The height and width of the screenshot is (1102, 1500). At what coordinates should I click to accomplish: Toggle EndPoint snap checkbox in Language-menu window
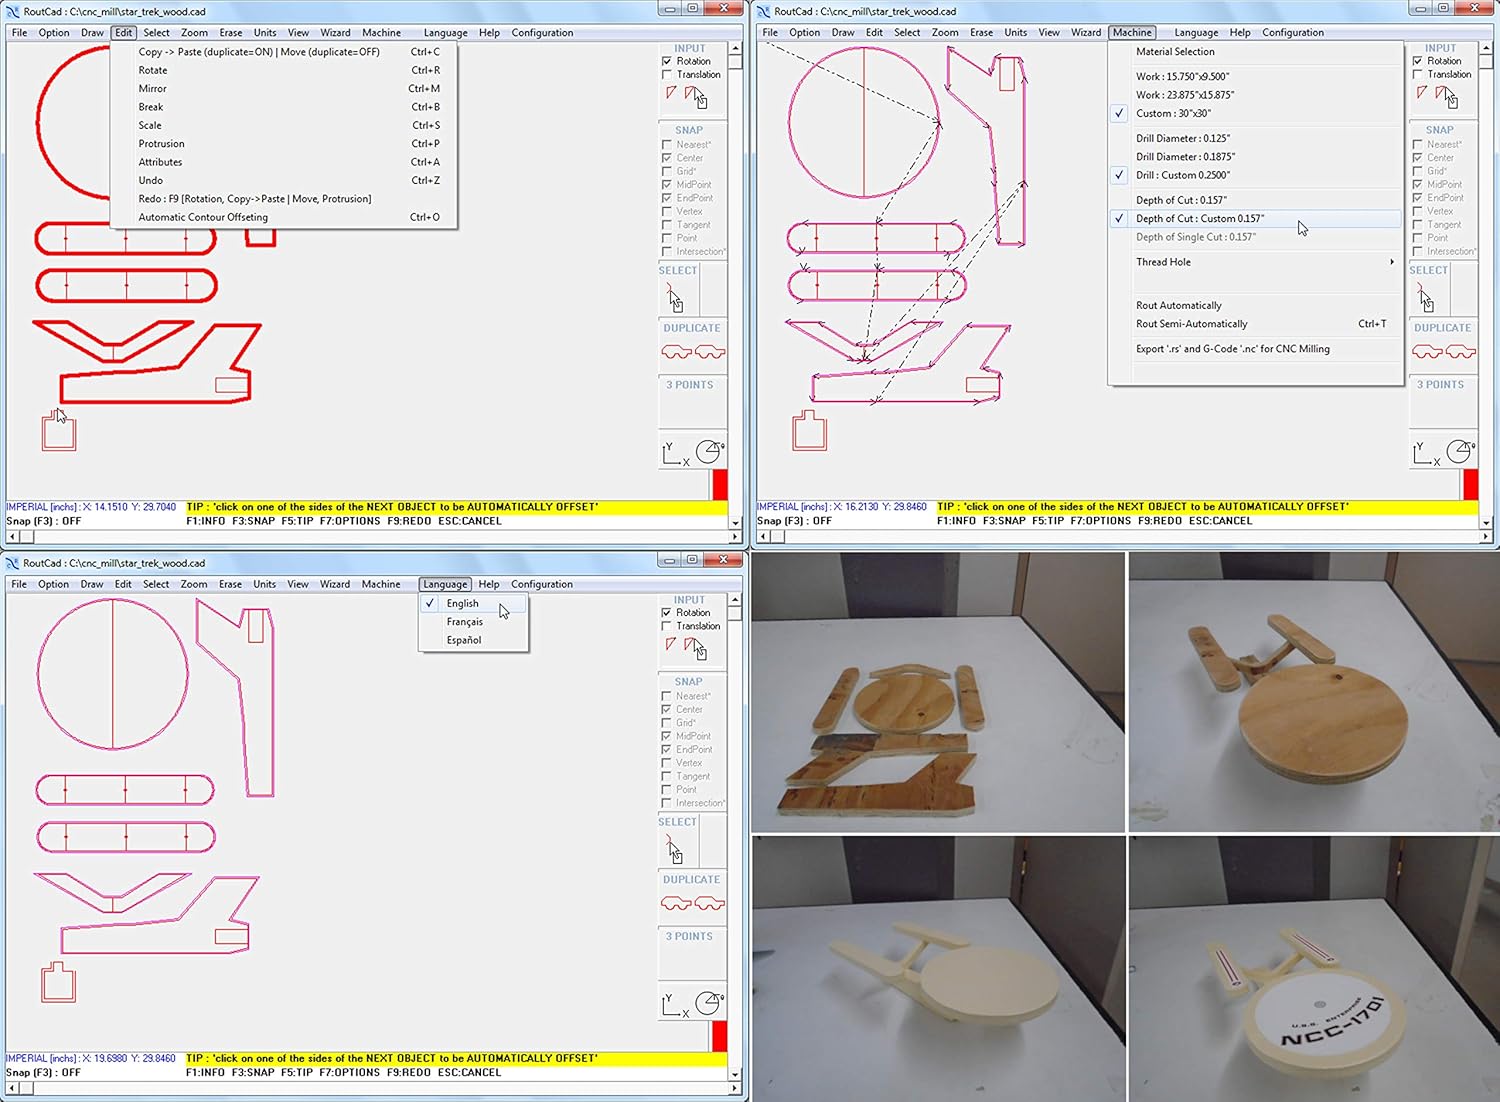coord(667,750)
